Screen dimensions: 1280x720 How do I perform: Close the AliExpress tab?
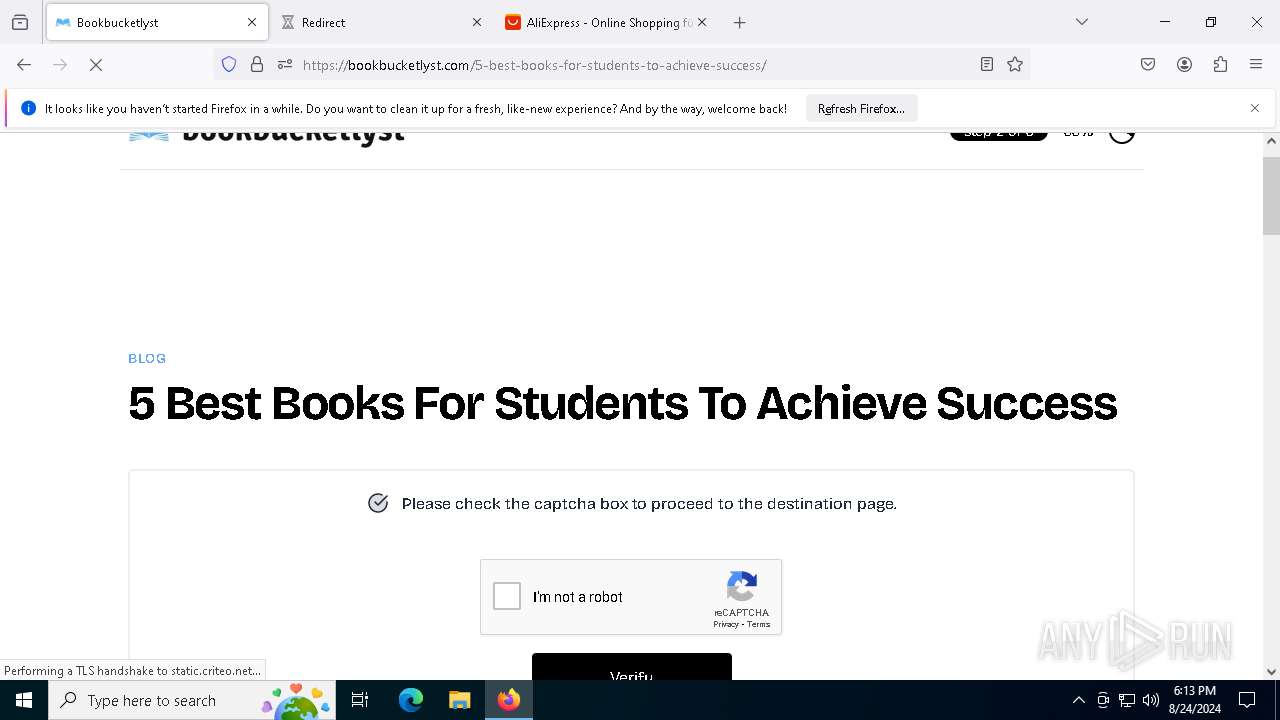click(702, 22)
